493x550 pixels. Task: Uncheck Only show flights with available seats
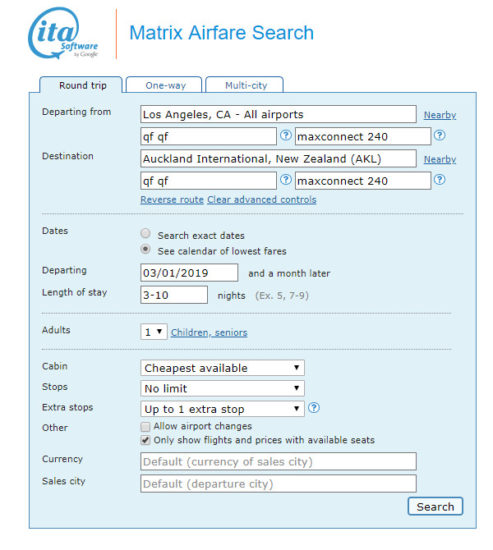tap(145, 440)
